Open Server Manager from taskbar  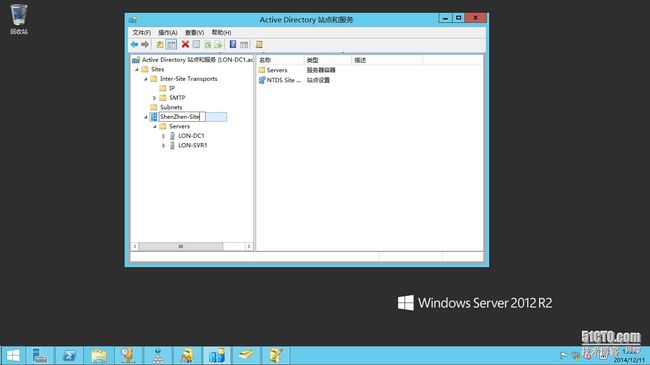(x=40, y=355)
